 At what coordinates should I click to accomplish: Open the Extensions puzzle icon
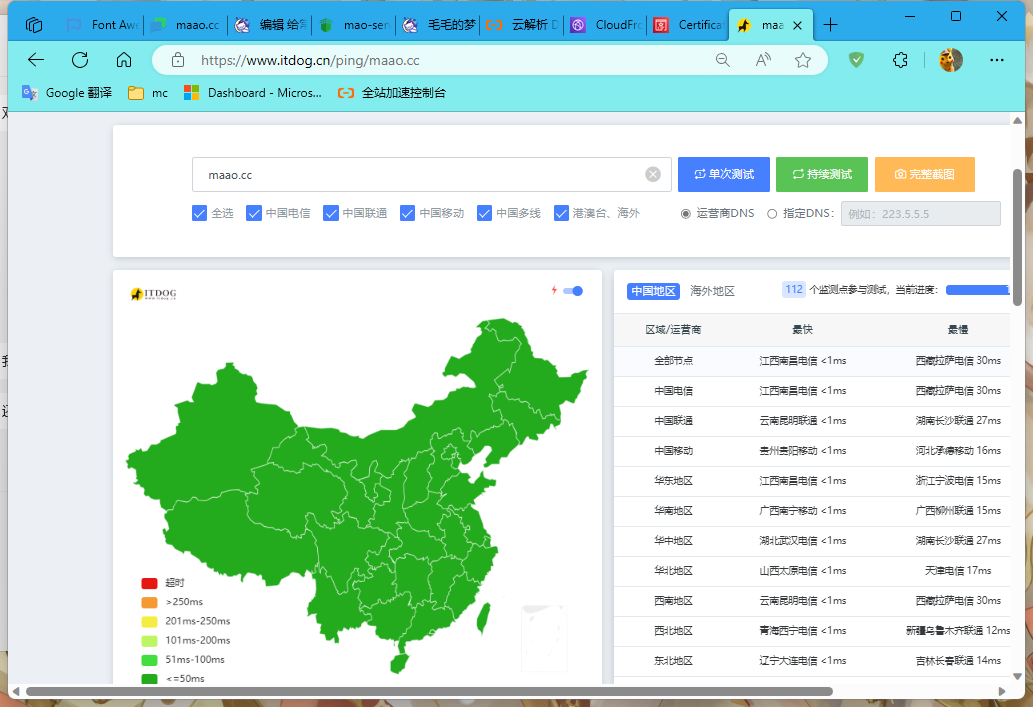900,60
